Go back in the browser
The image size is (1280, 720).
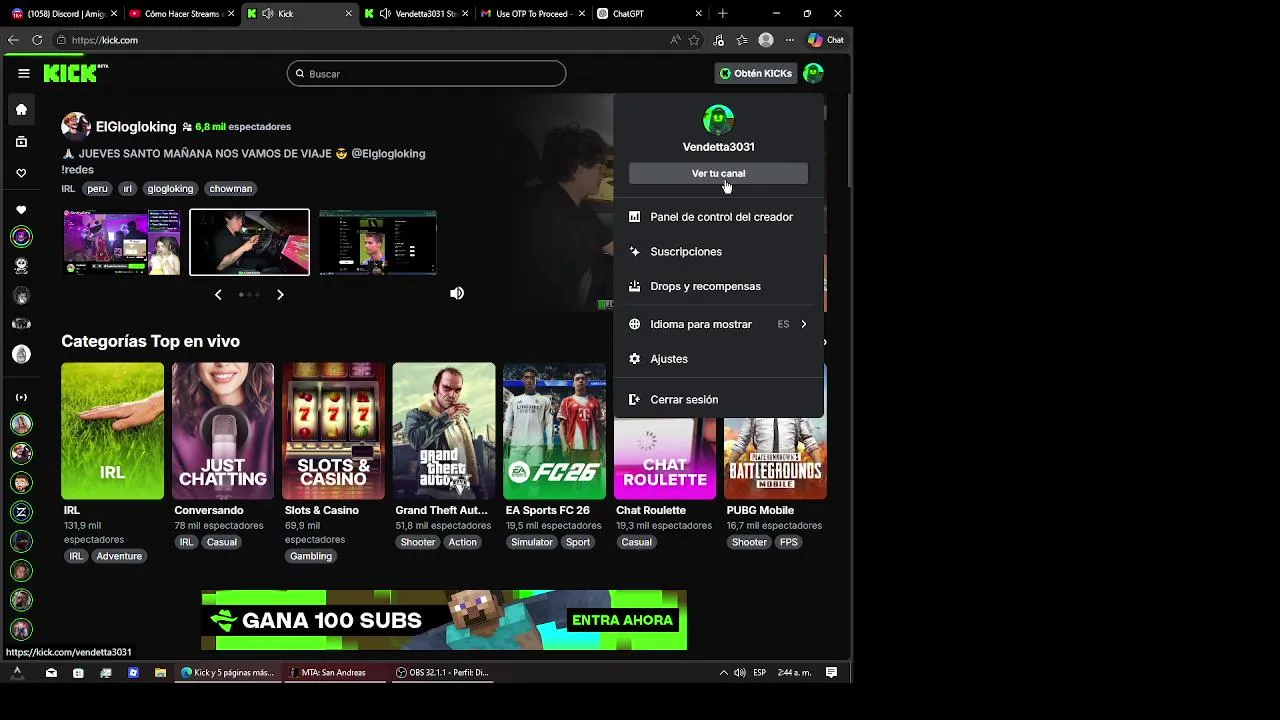[x=13, y=40]
